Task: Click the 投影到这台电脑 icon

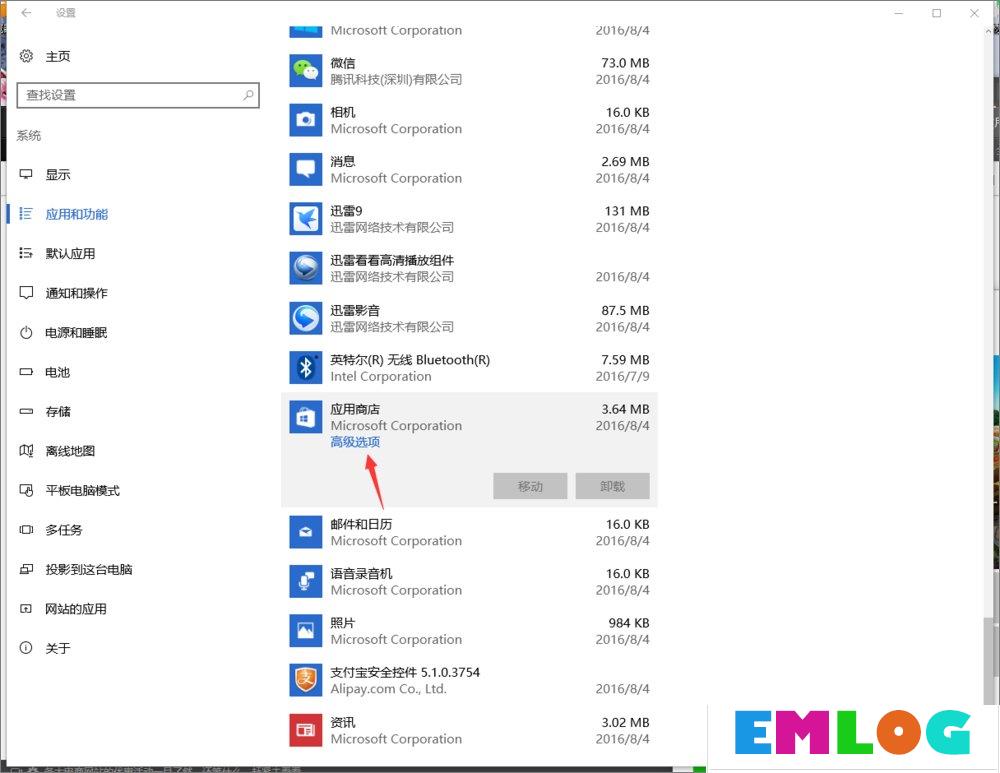Action: coord(26,570)
